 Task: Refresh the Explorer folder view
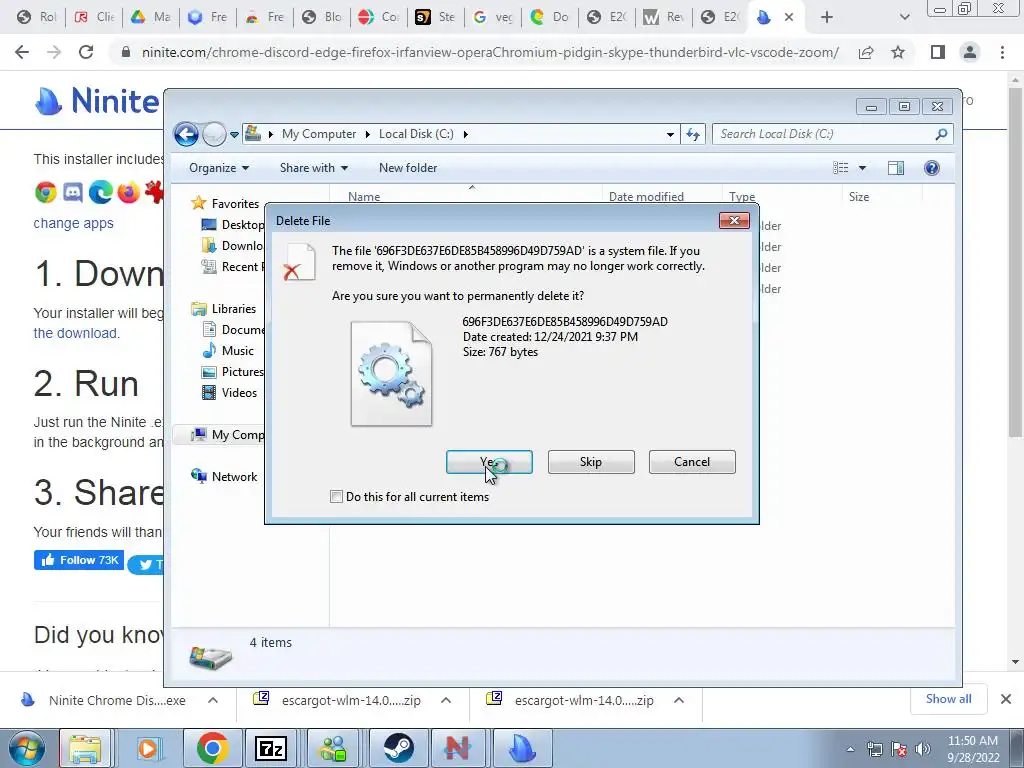coord(693,135)
